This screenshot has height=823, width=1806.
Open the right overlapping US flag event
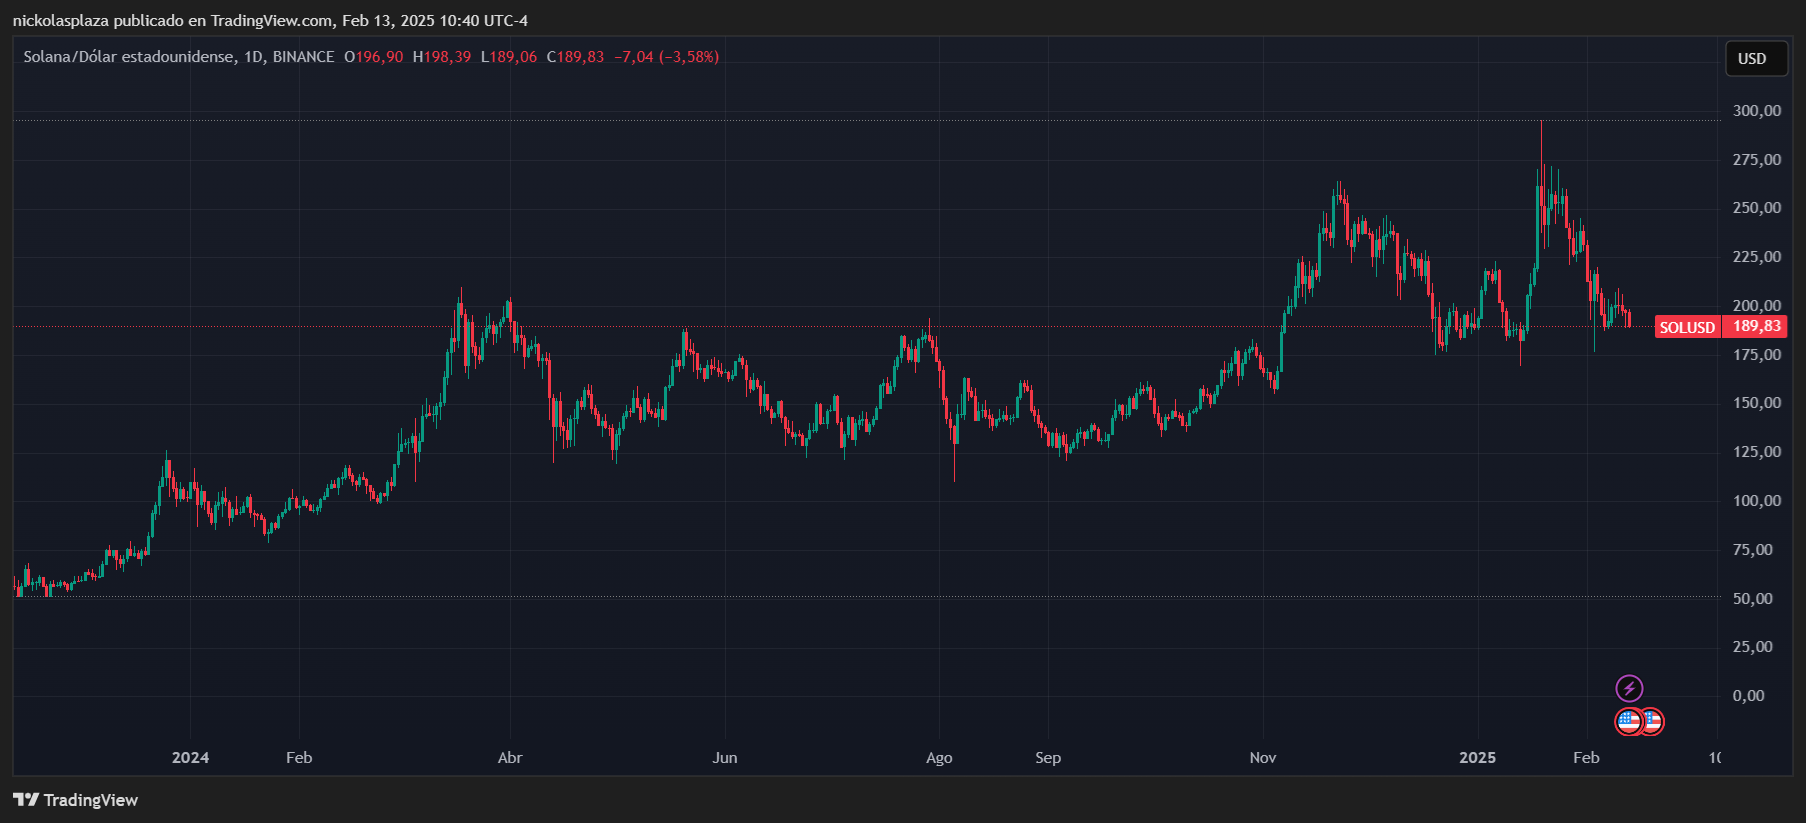1653,721
